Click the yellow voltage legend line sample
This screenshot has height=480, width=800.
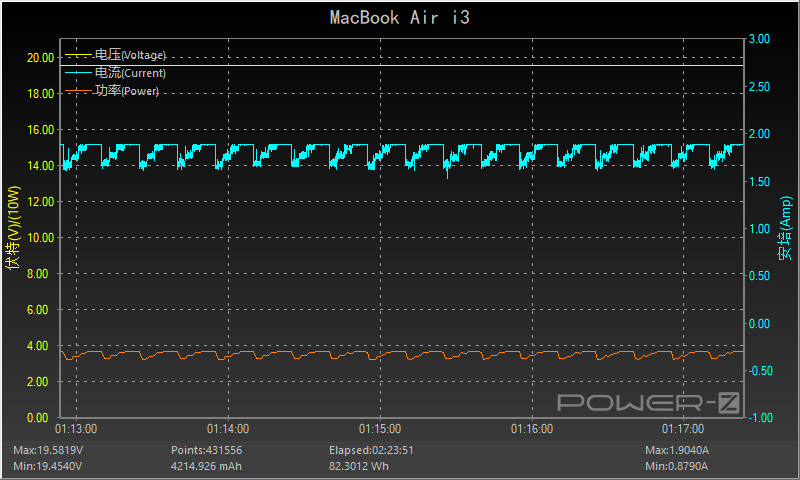click(78, 55)
